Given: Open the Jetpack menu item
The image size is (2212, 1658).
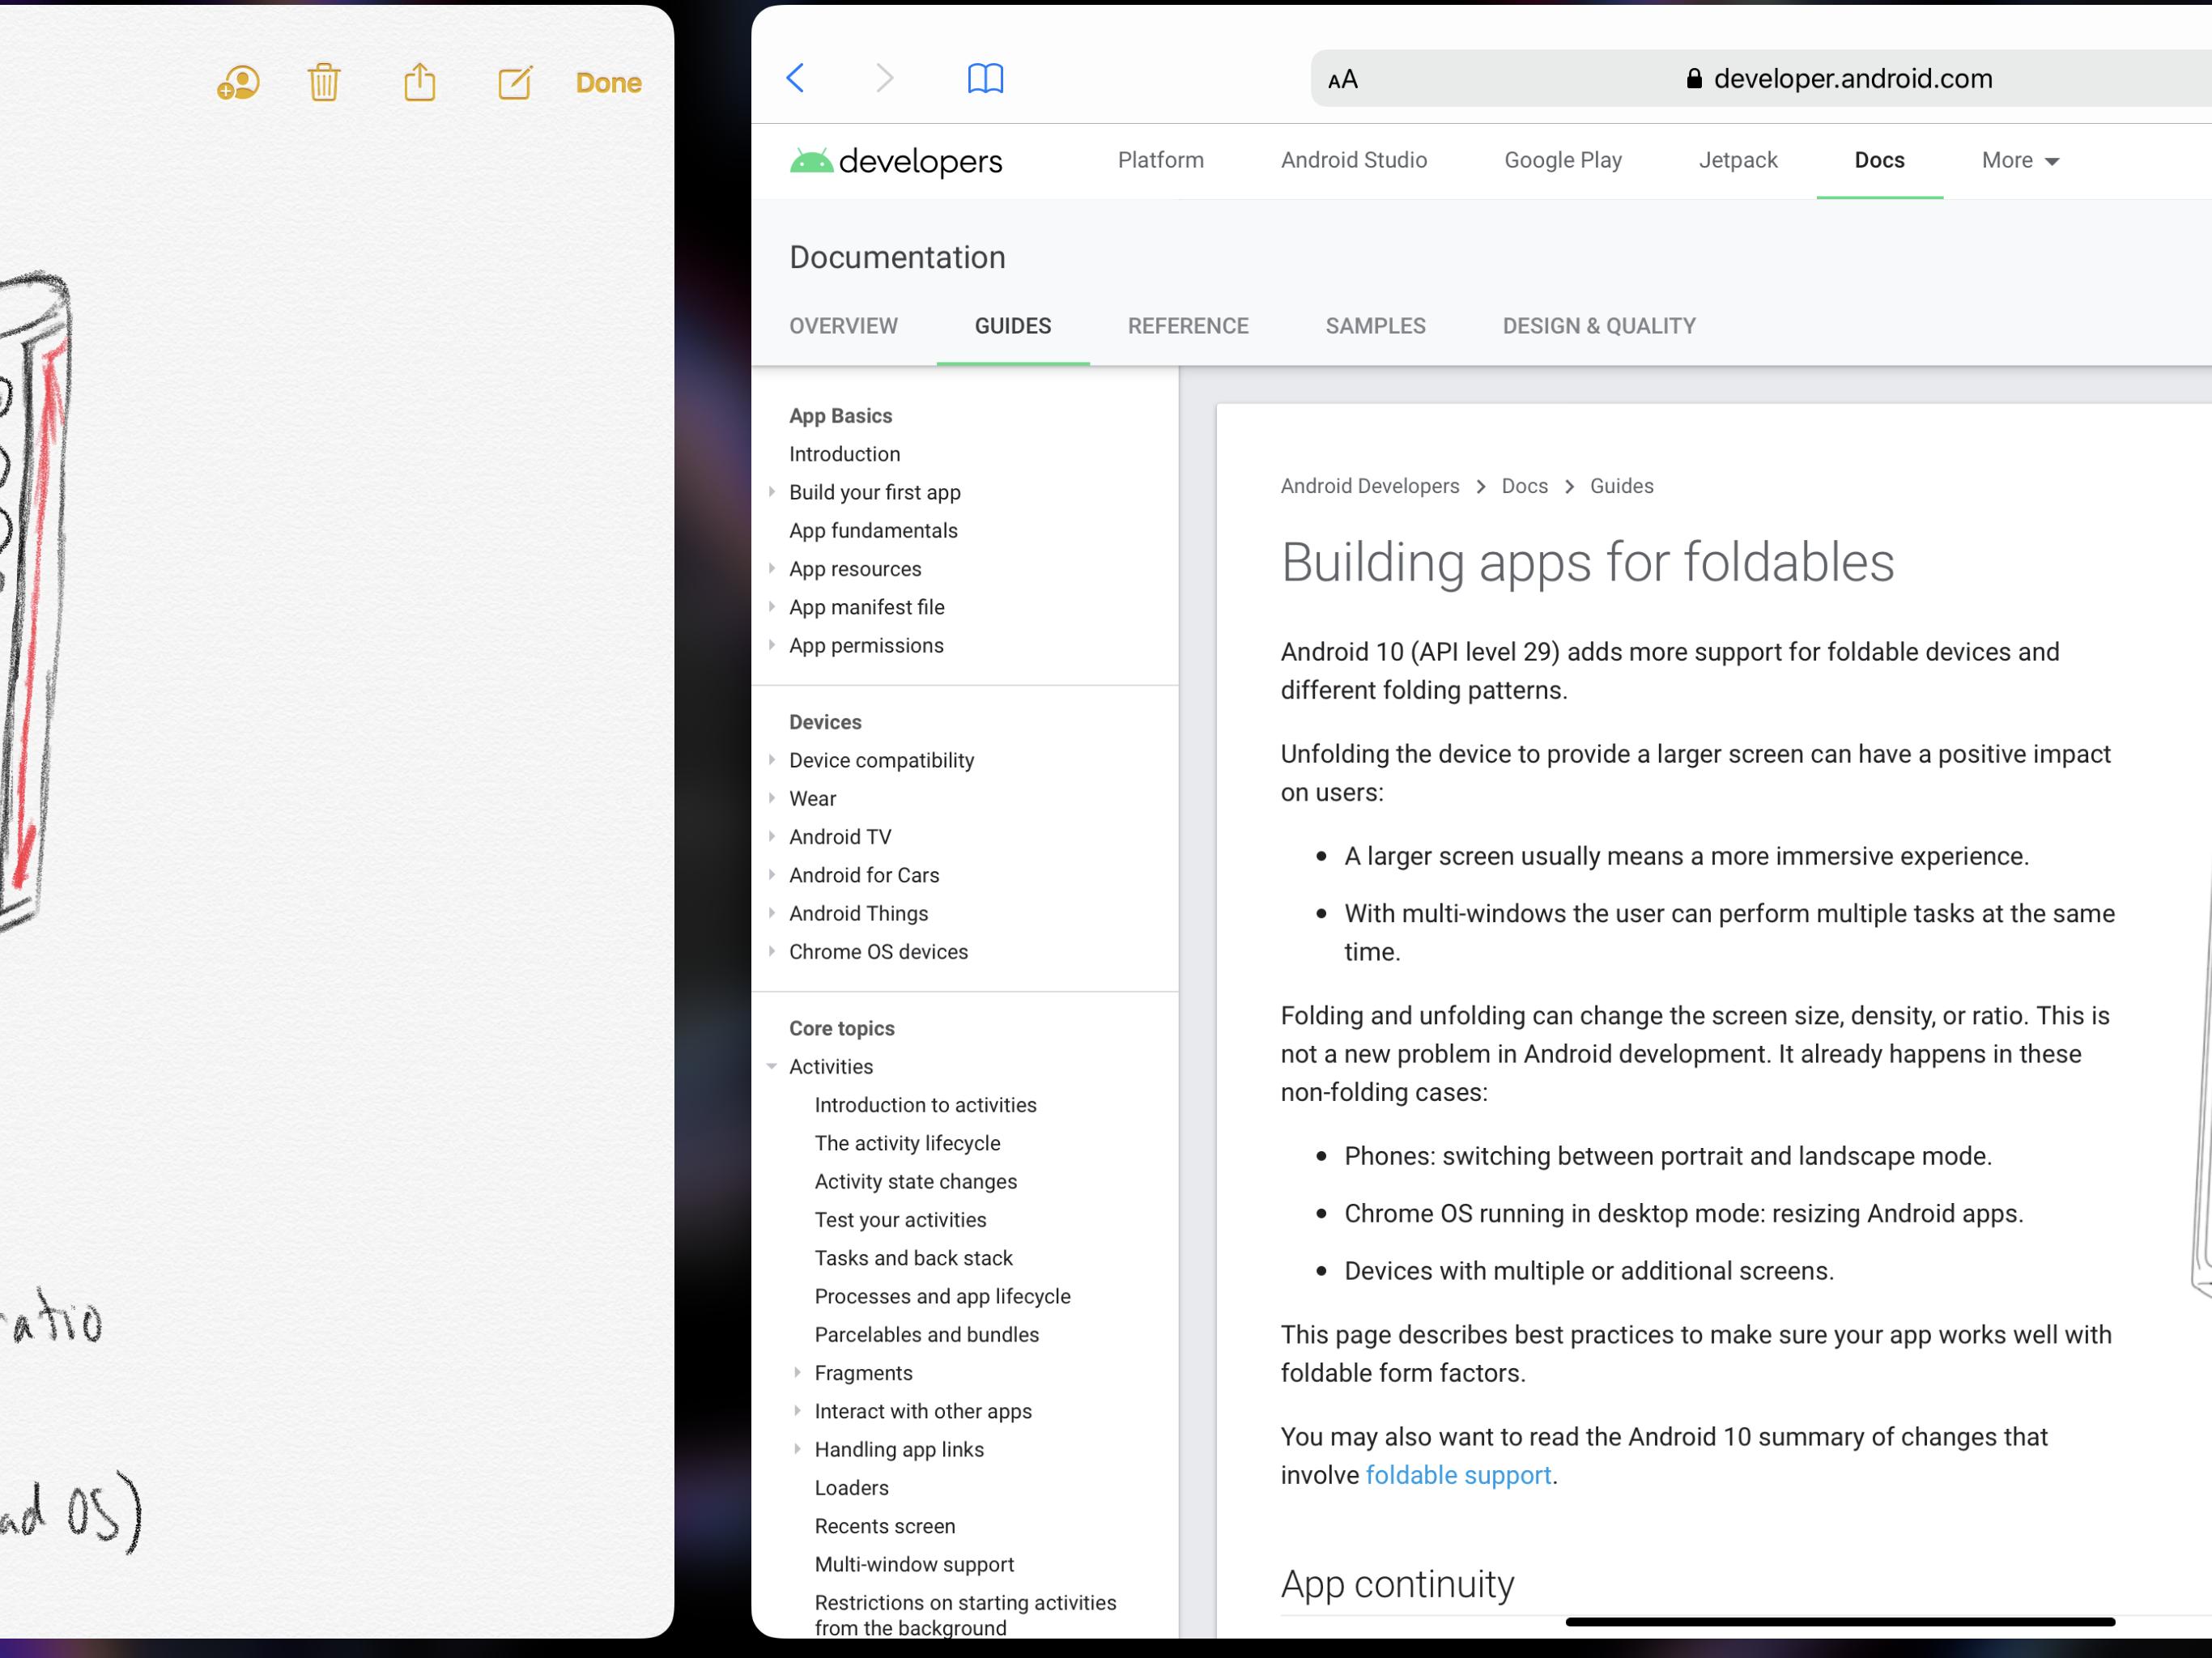Looking at the screenshot, I should pyautogui.click(x=1737, y=160).
